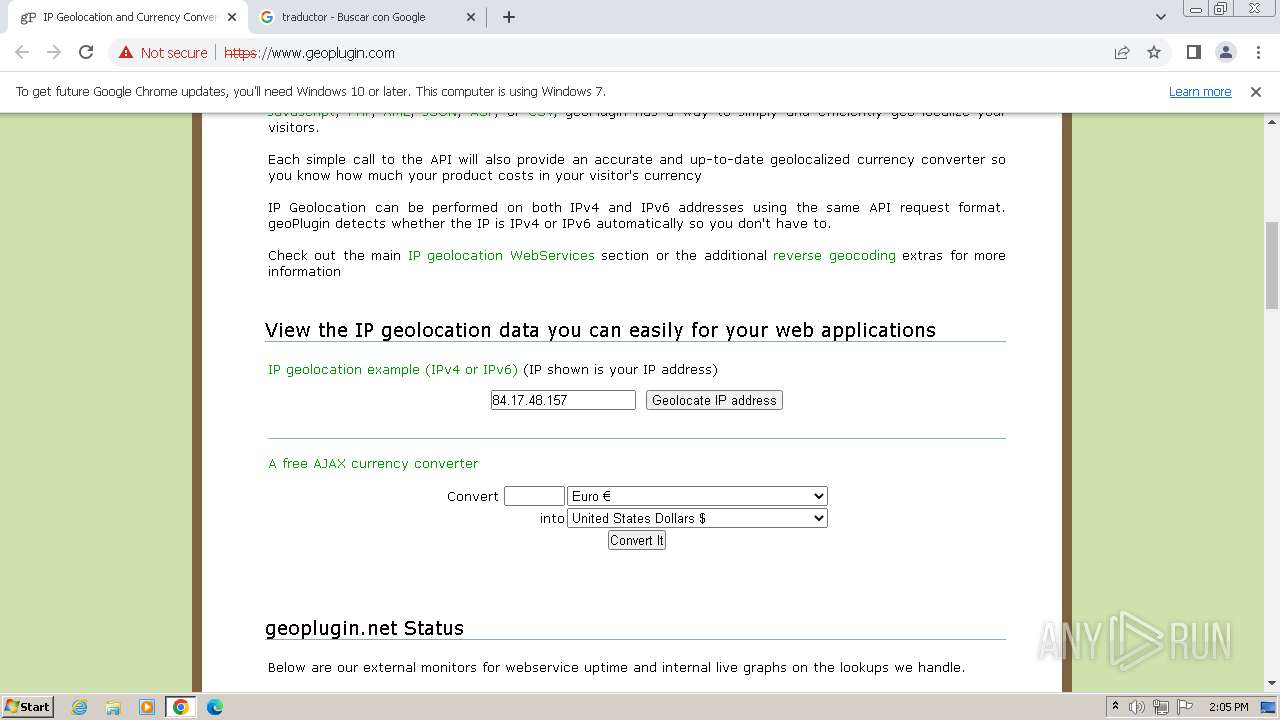
Task: Show hidden system tray icons
Action: [x=1115, y=706]
